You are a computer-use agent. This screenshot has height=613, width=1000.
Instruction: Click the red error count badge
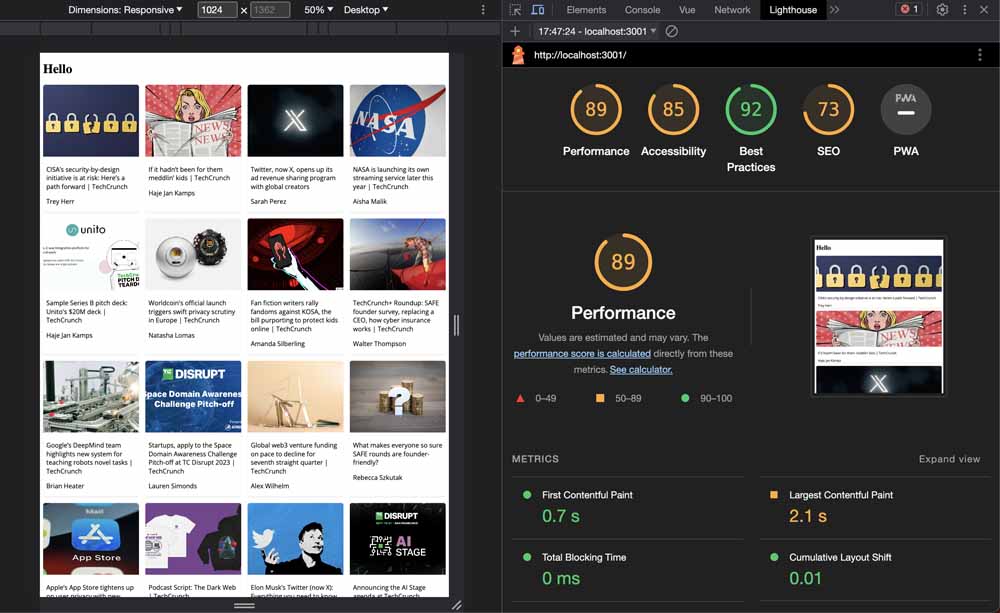pyautogui.click(x=909, y=10)
